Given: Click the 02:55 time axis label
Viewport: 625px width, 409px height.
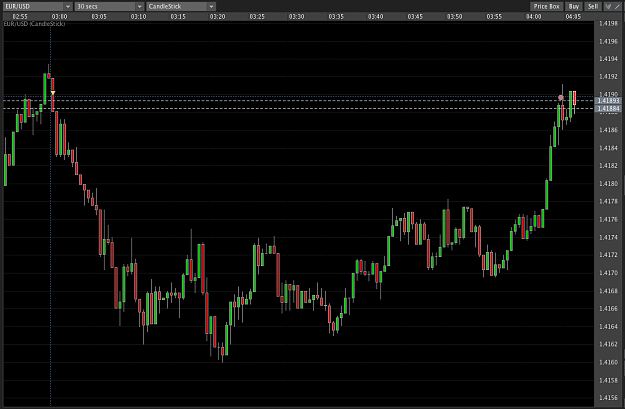Looking at the screenshot, I should [x=20, y=17].
